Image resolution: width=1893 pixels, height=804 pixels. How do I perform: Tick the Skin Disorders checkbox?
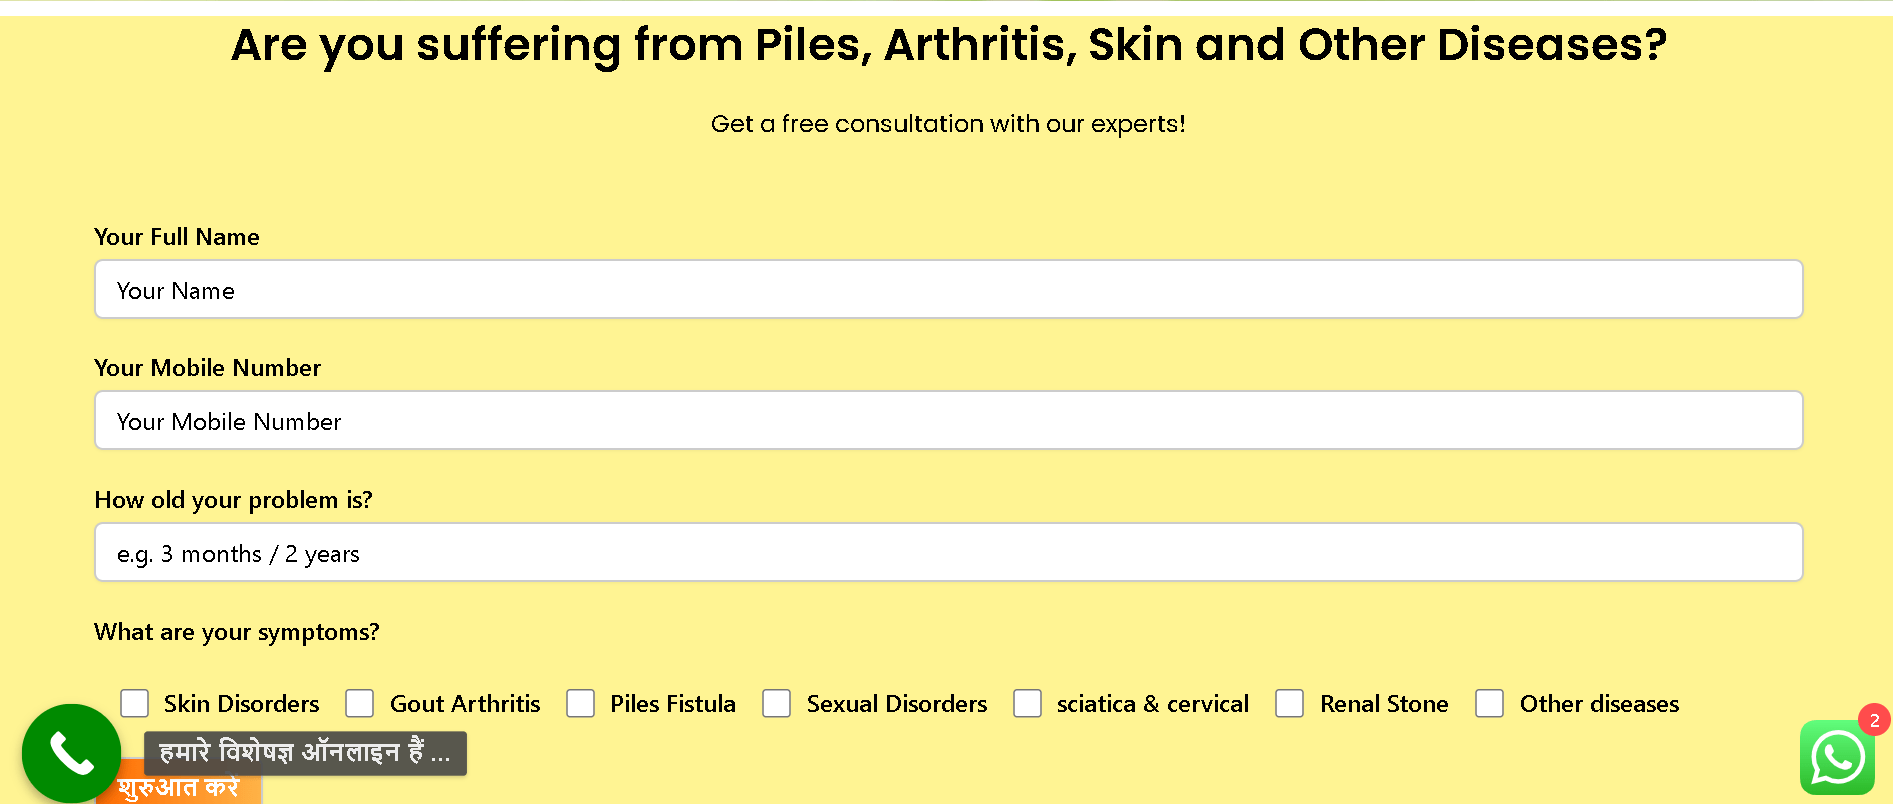pos(135,703)
